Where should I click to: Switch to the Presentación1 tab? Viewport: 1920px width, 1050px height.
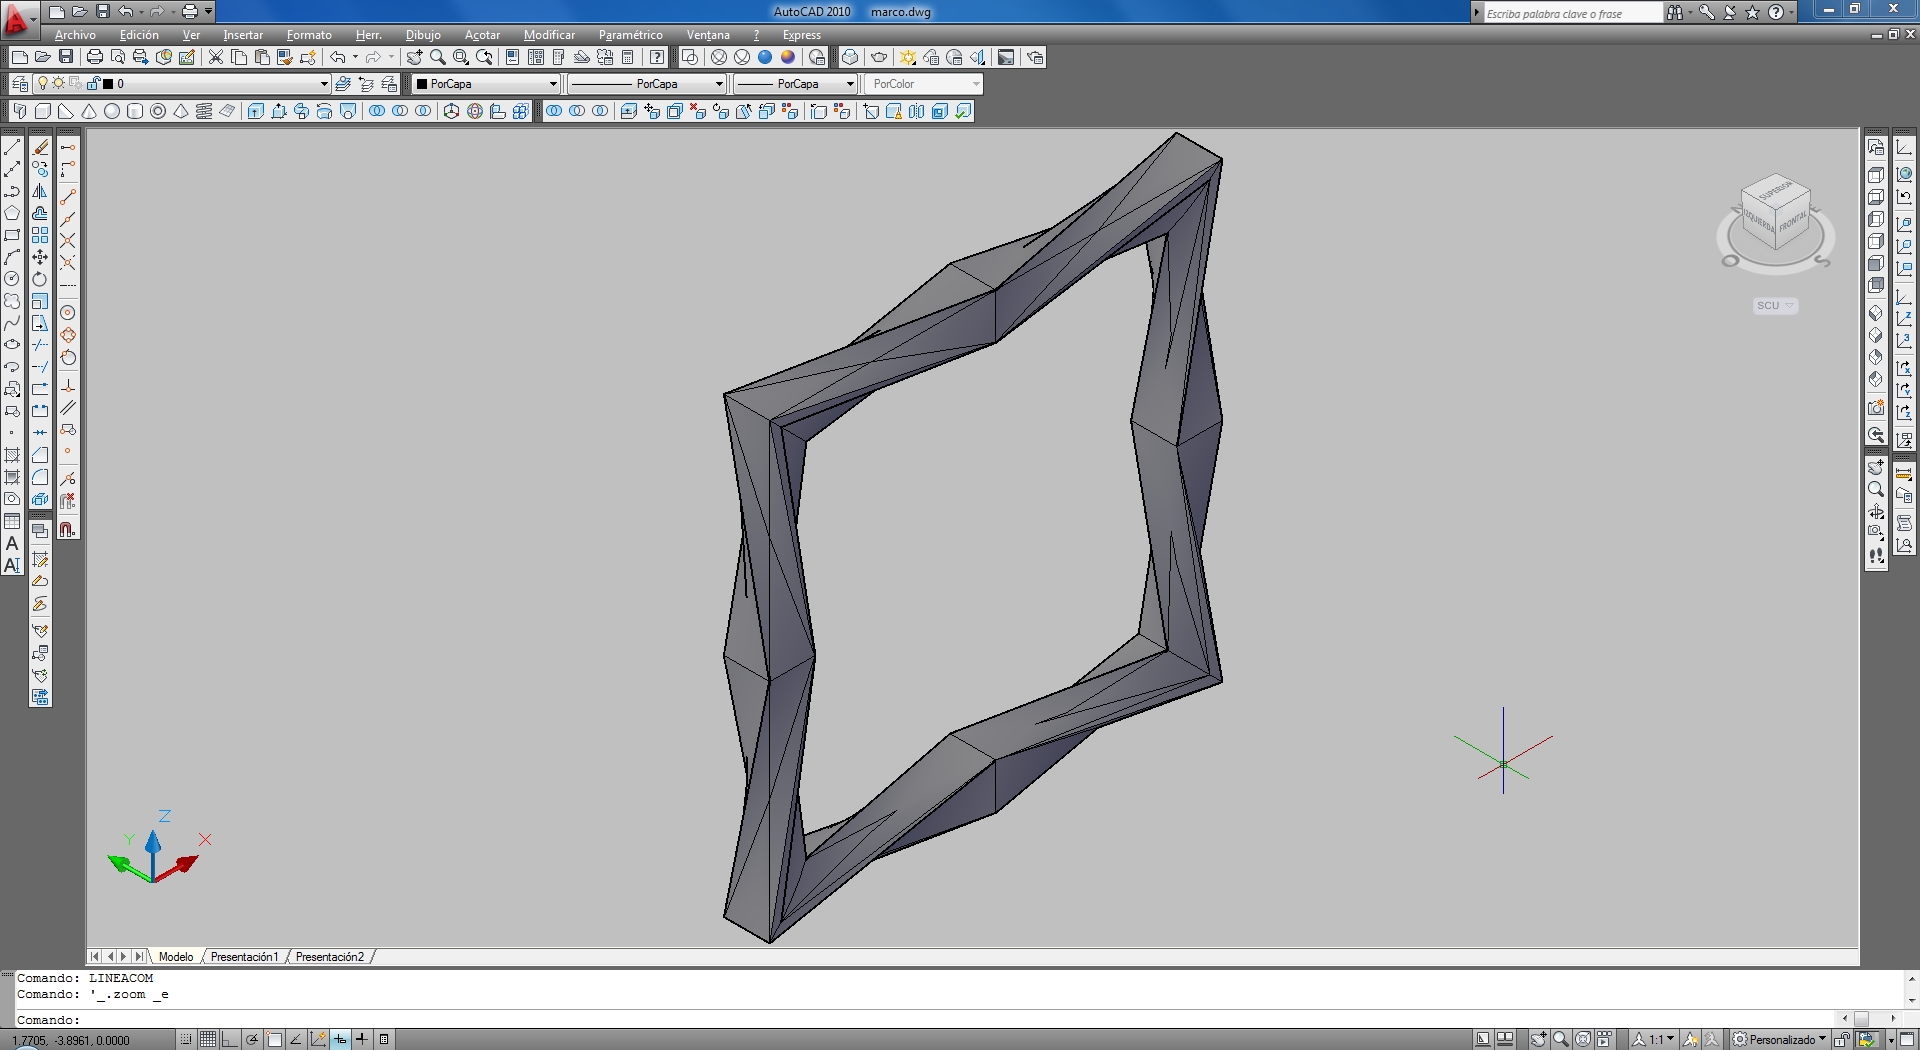244,957
